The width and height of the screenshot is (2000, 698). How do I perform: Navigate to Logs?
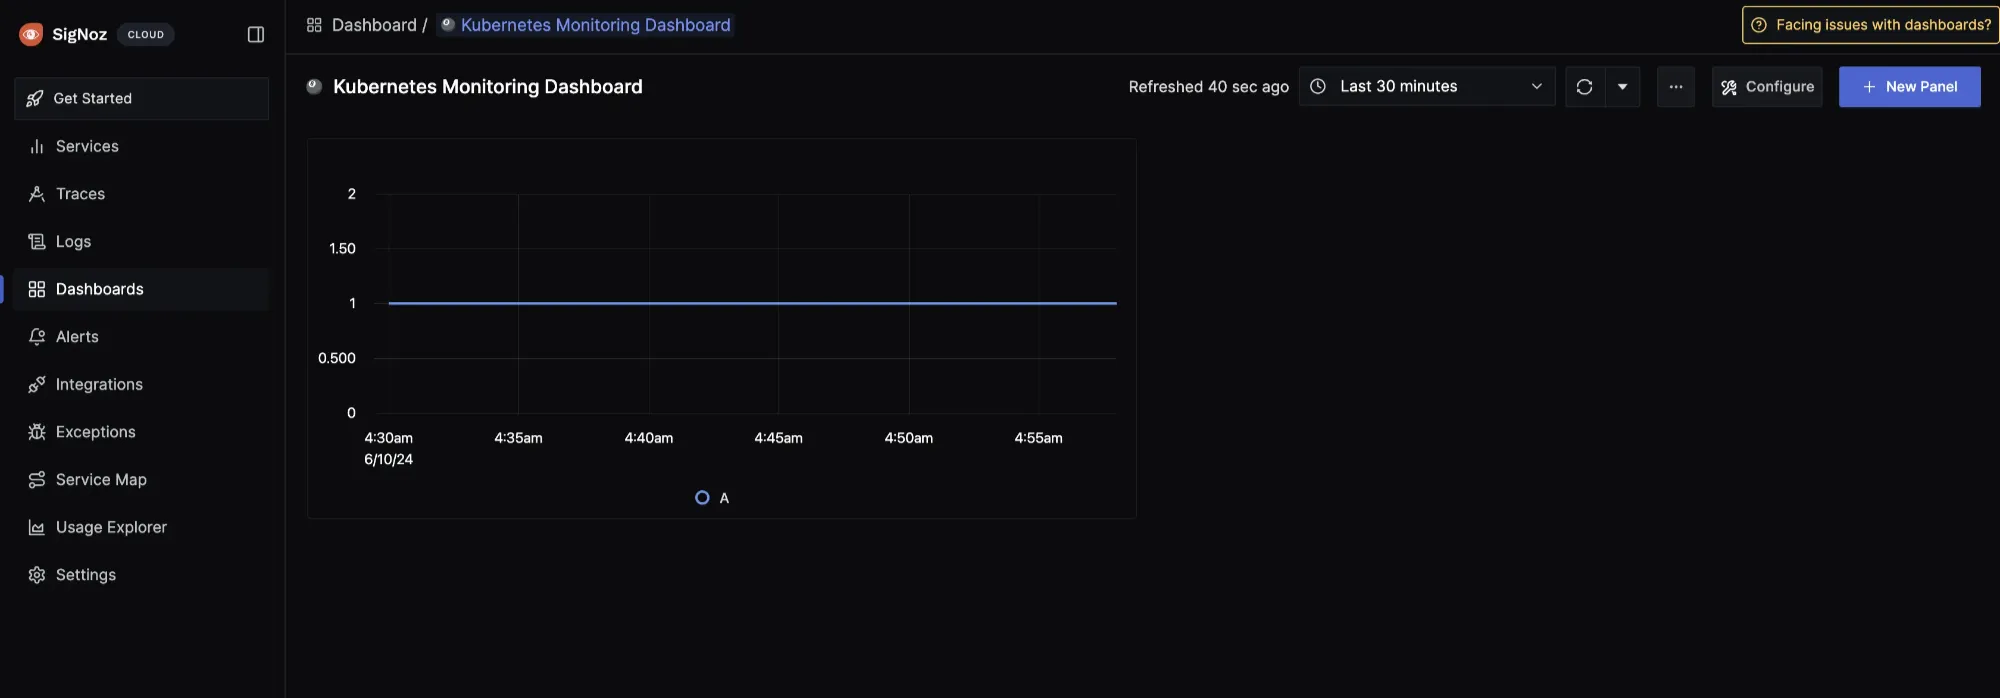[142, 241]
